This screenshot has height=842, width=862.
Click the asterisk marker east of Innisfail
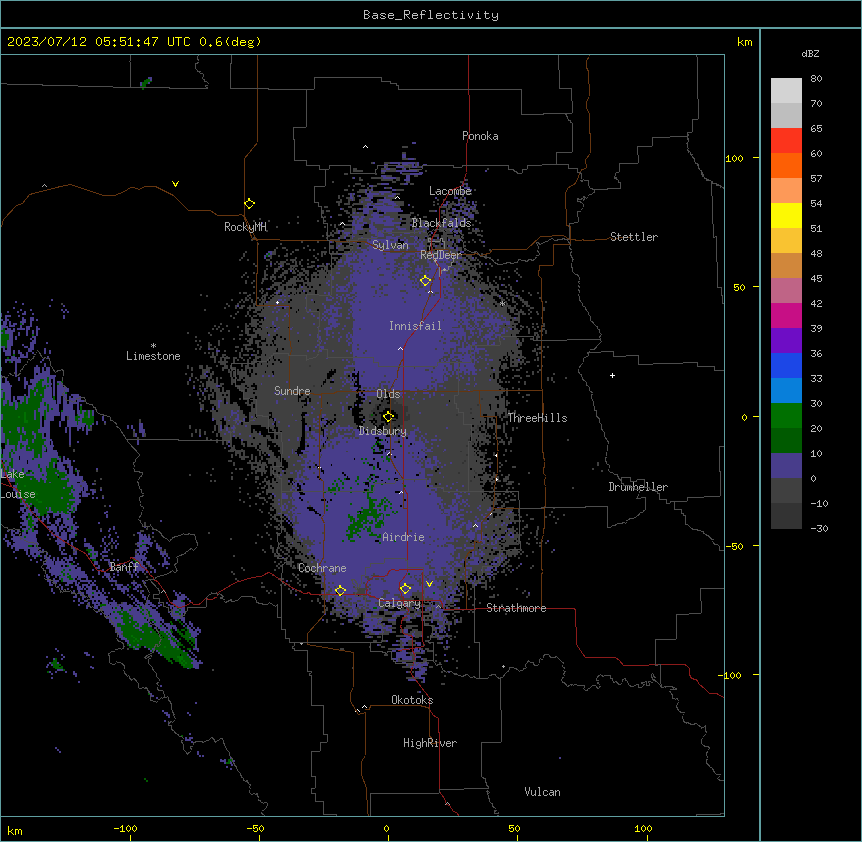click(x=502, y=303)
